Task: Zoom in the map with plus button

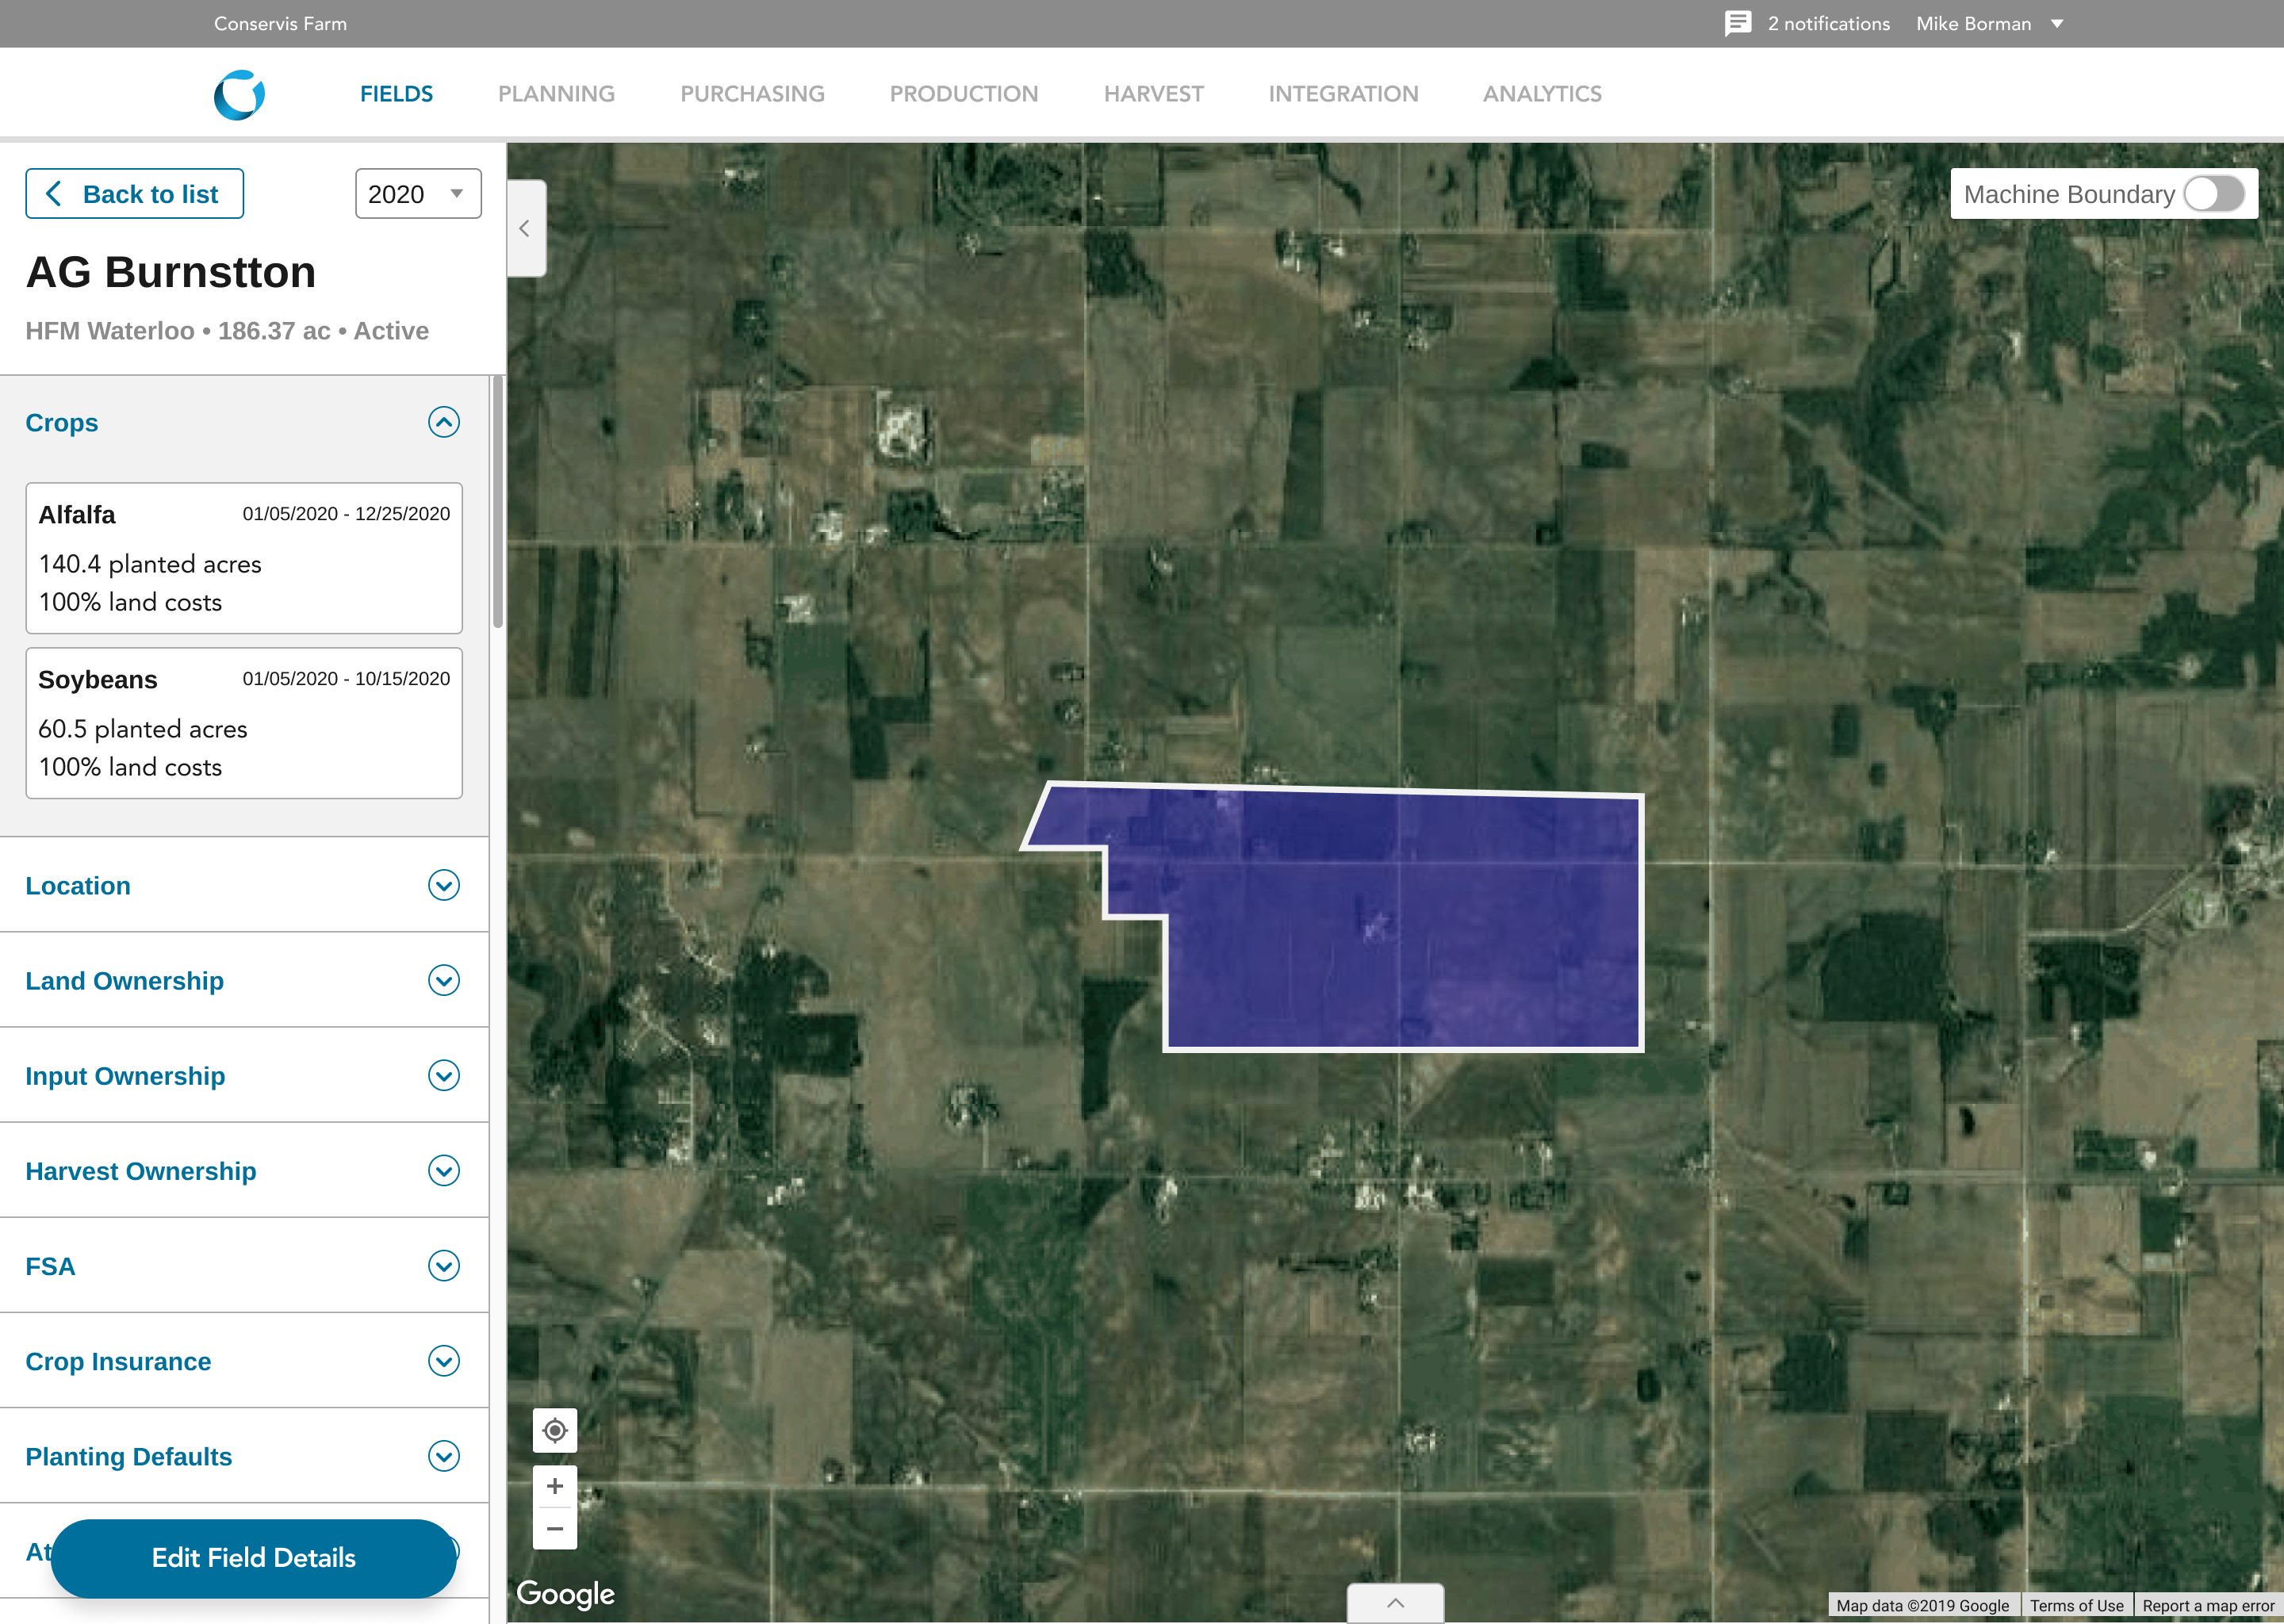Action: click(x=555, y=1487)
